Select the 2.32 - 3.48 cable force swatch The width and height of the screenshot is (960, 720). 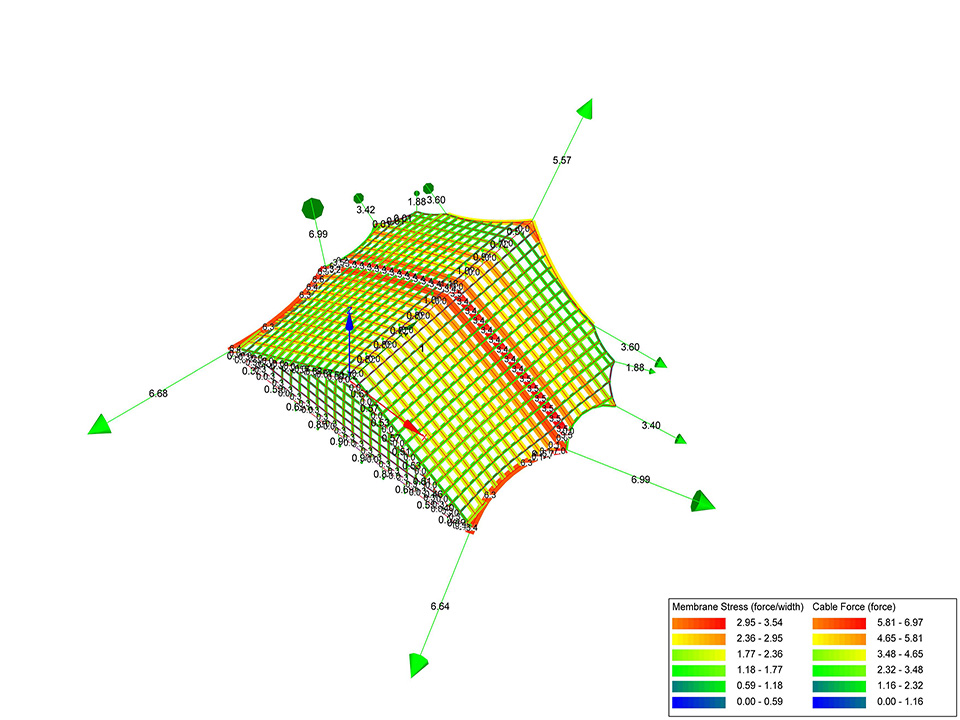[x=838, y=670]
